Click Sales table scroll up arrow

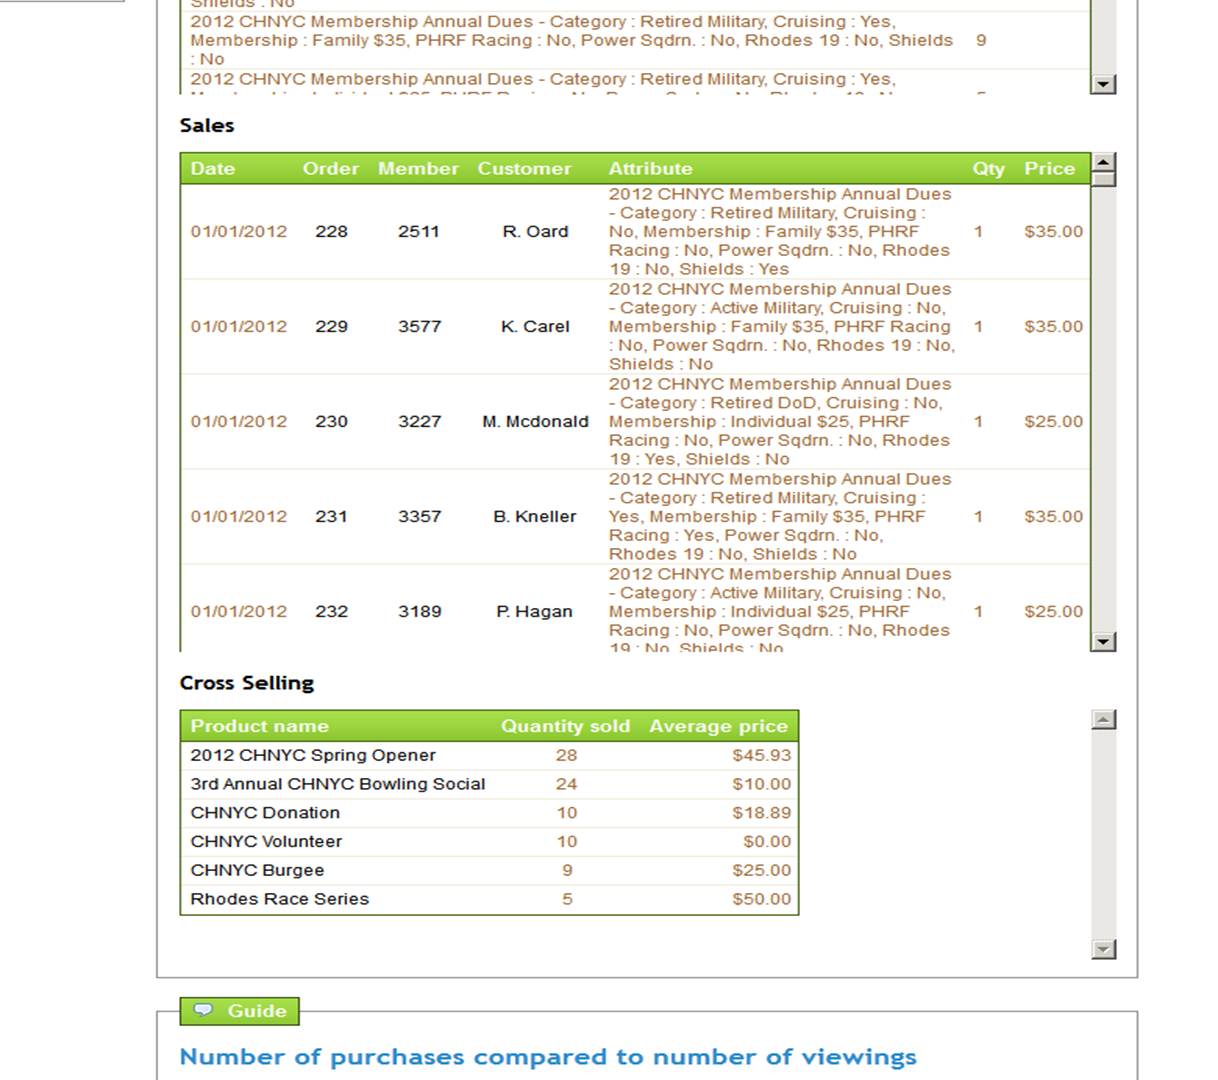point(1103,162)
